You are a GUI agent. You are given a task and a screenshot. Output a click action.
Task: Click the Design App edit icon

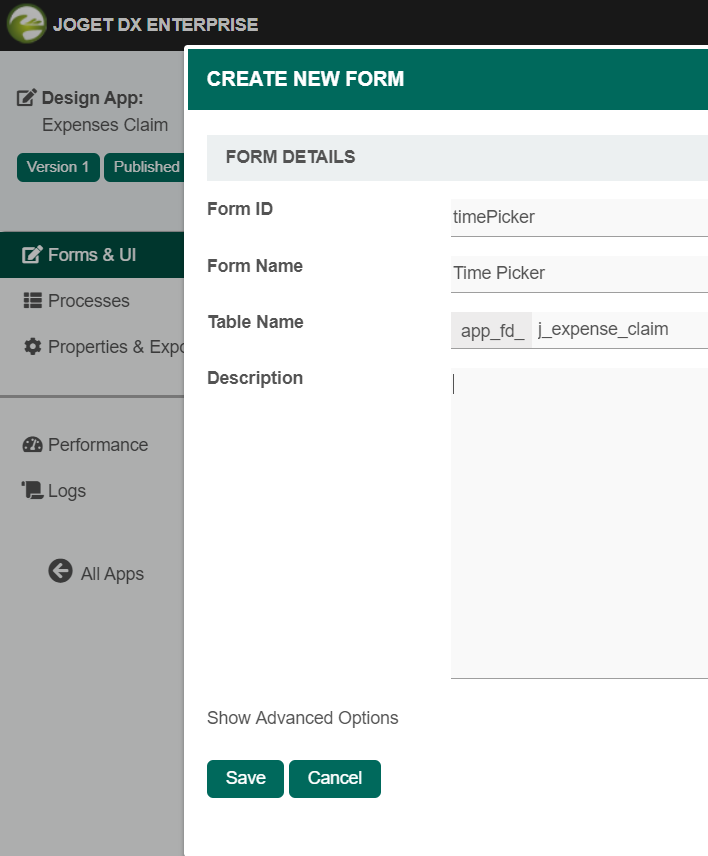(x=27, y=98)
